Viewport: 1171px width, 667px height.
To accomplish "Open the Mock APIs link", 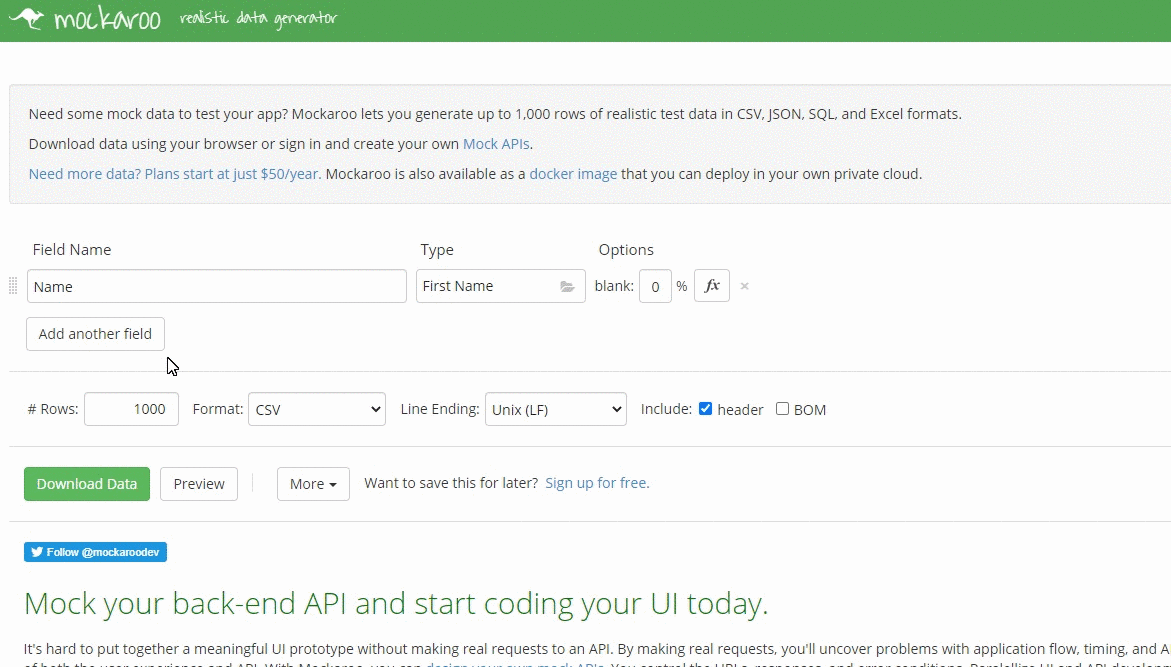I will tap(497, 144).
